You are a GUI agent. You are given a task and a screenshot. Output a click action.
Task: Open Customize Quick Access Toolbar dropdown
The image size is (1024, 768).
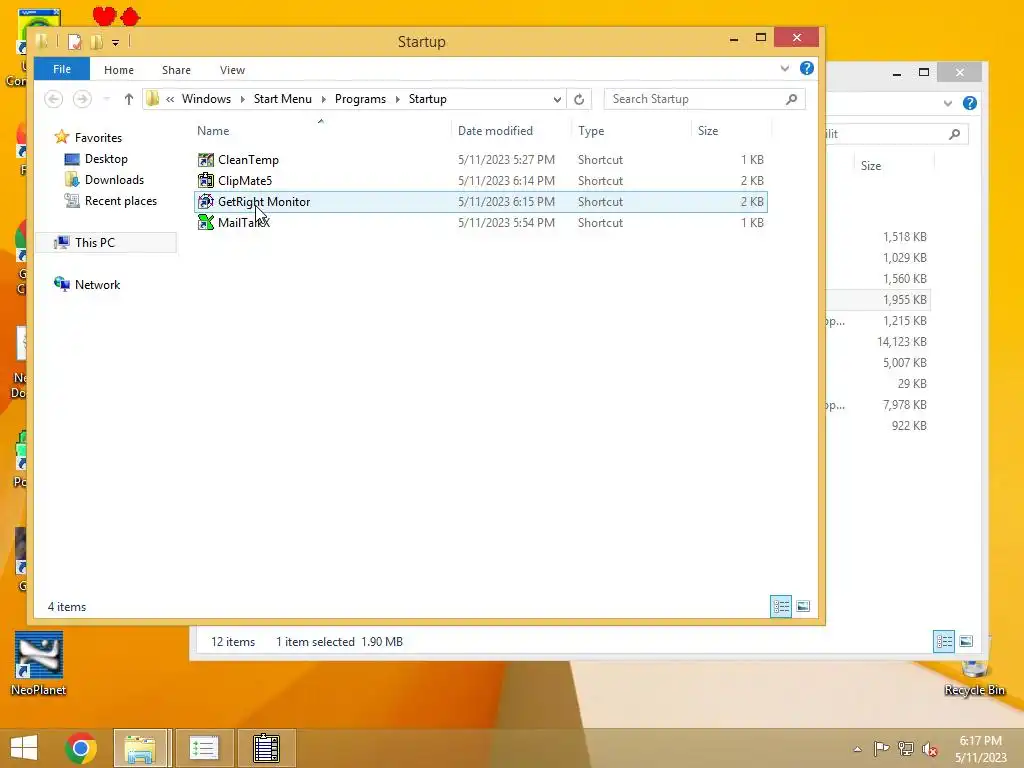click(116, 43)
